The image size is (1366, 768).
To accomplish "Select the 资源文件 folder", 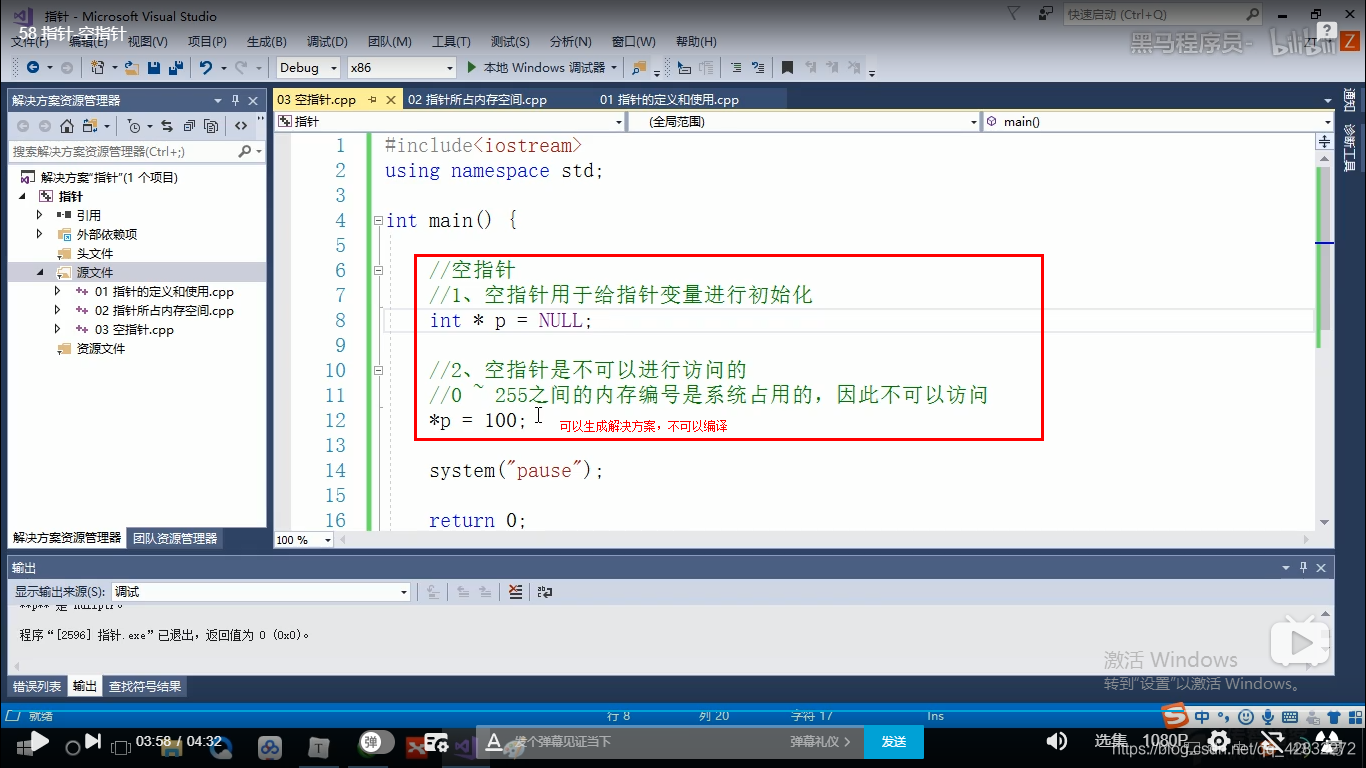I will pos(101,348).
